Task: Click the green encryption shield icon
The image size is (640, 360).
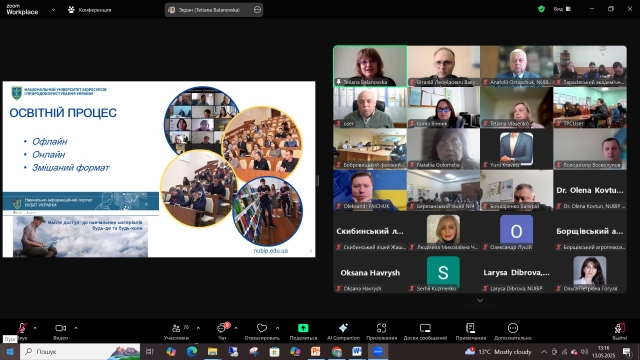Action: pos(541,9)
